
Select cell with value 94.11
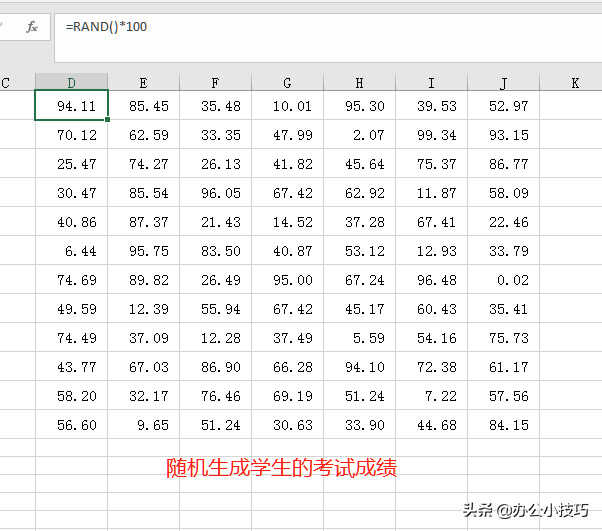[71, 105]
